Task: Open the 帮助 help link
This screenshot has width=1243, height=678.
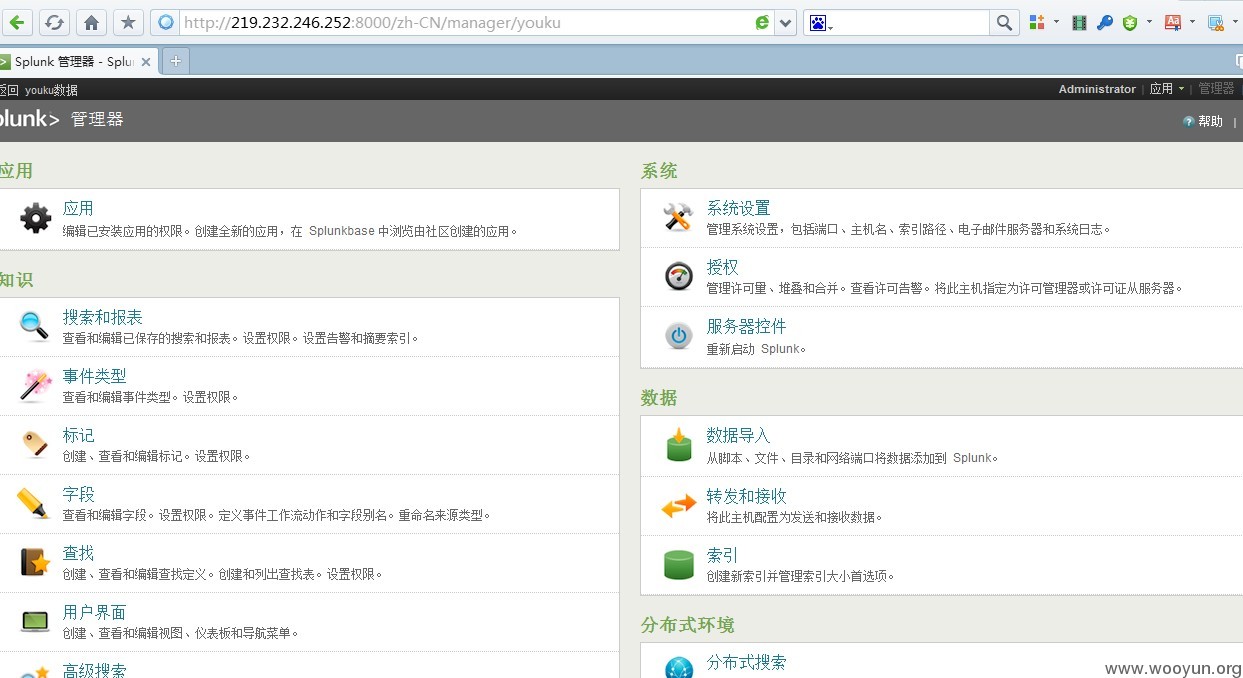Action: coord(1210,121)
